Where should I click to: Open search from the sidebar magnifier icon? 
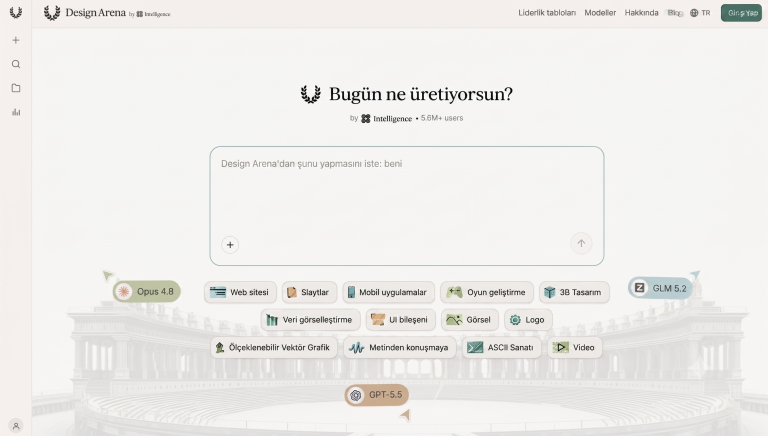[16, 64]
